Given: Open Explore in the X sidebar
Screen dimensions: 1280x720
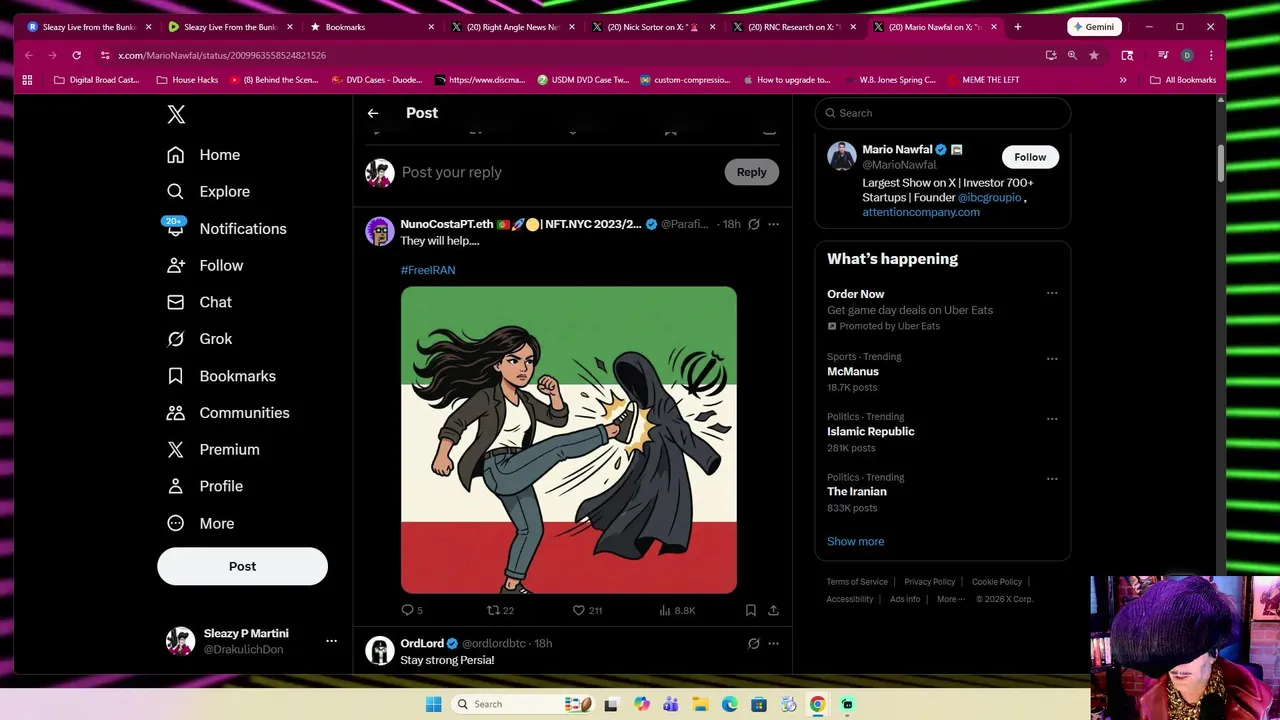Looking at the screenshot, I should (208, 191).
